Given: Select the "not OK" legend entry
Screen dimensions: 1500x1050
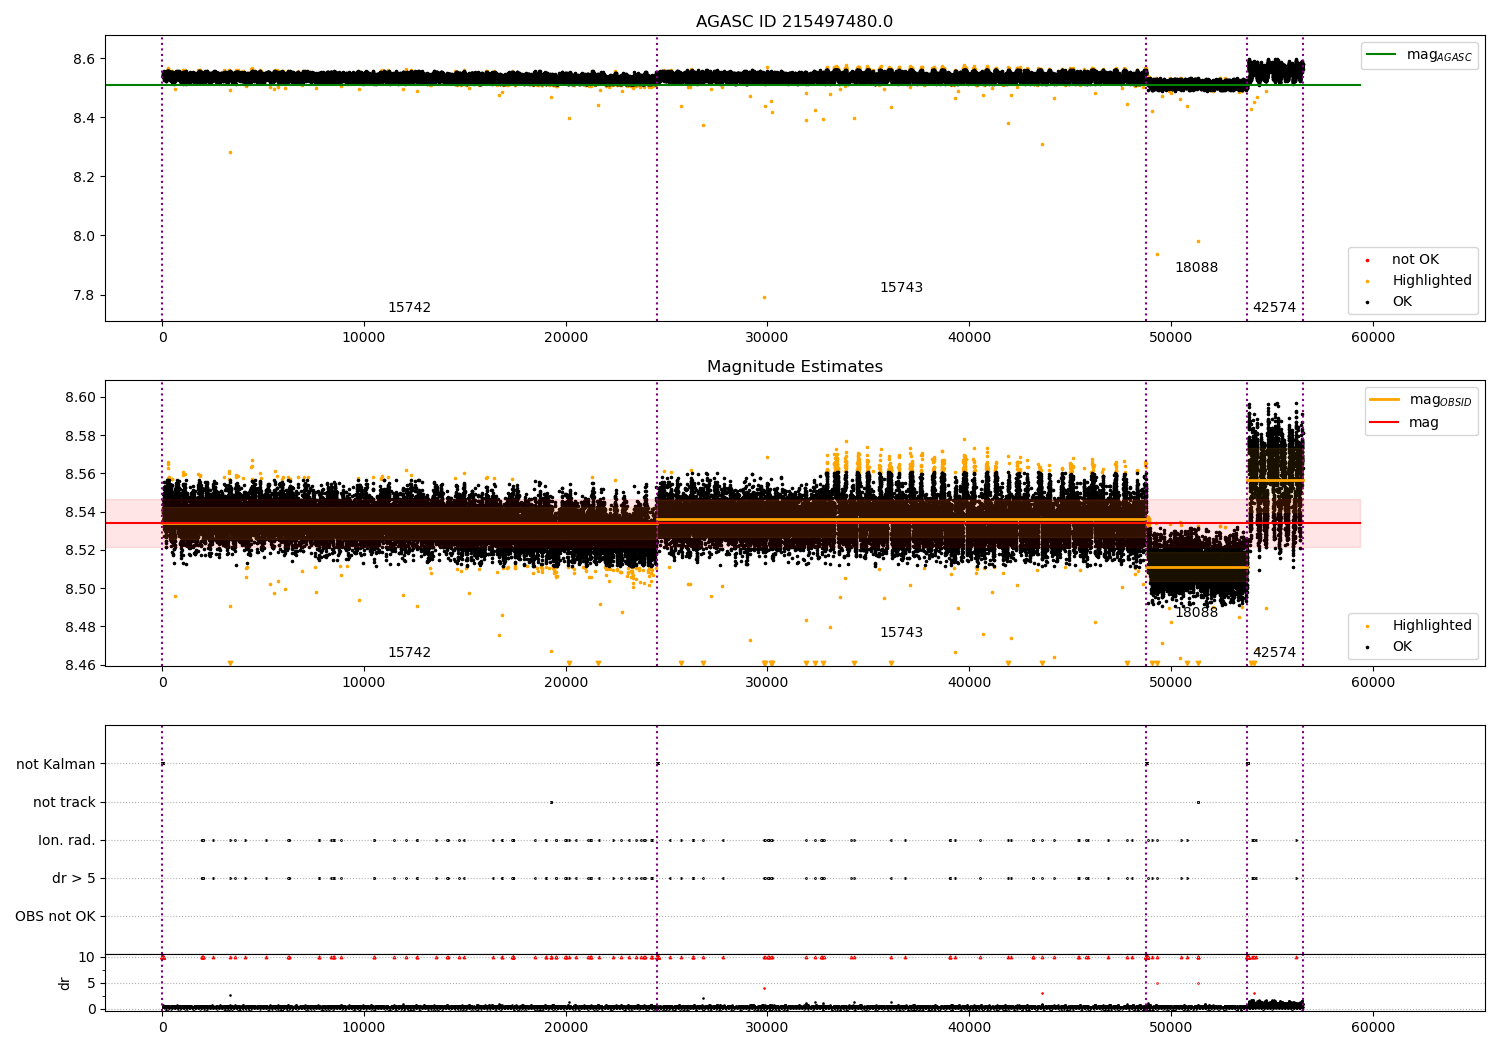Looking at the screenshot, I should (1415, 260).
